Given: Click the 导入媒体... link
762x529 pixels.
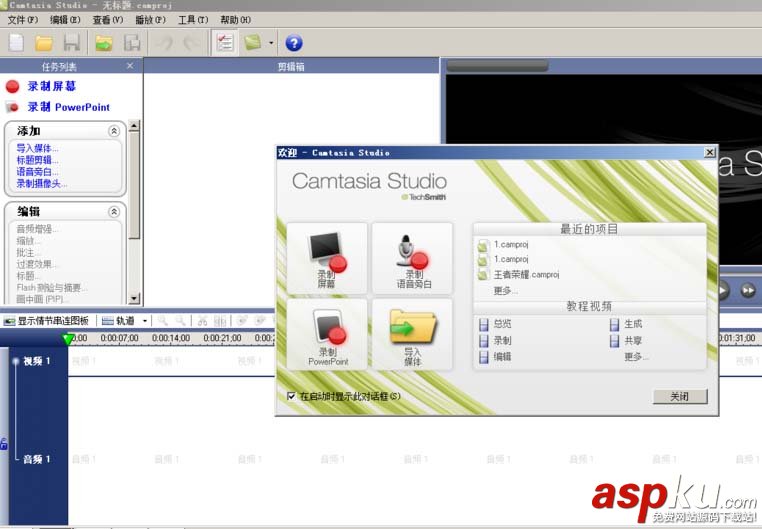Looking at the screenshot, I should click(x=37, y=148).
